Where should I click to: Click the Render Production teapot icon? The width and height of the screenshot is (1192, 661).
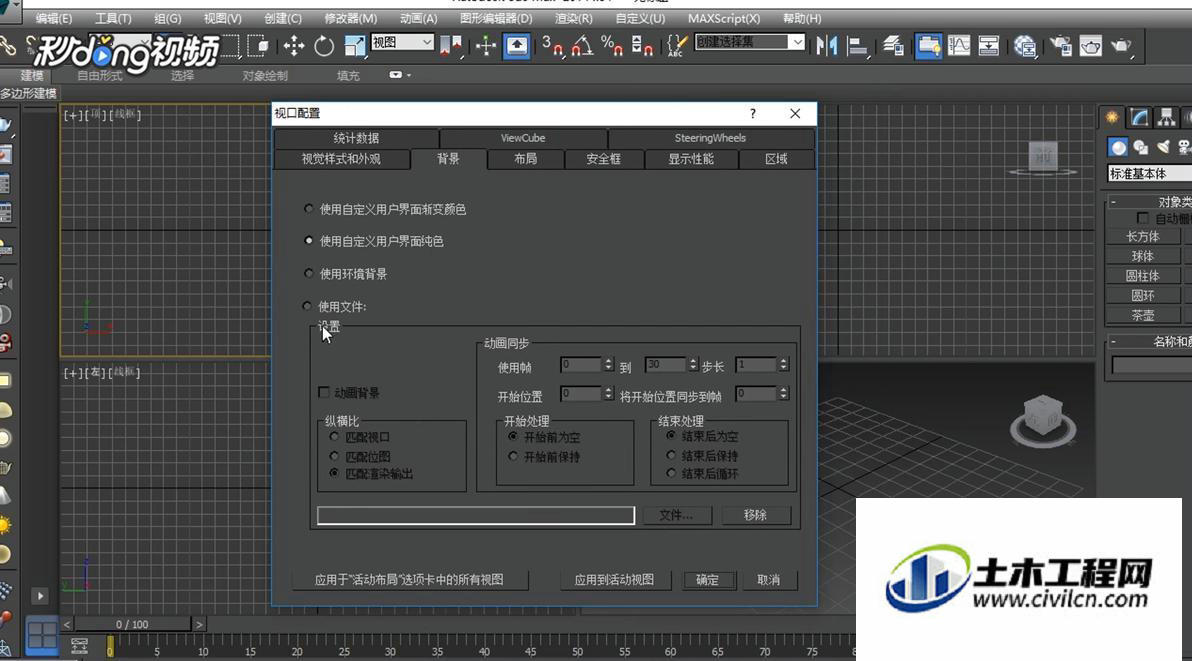click(x=1121, y=46)
